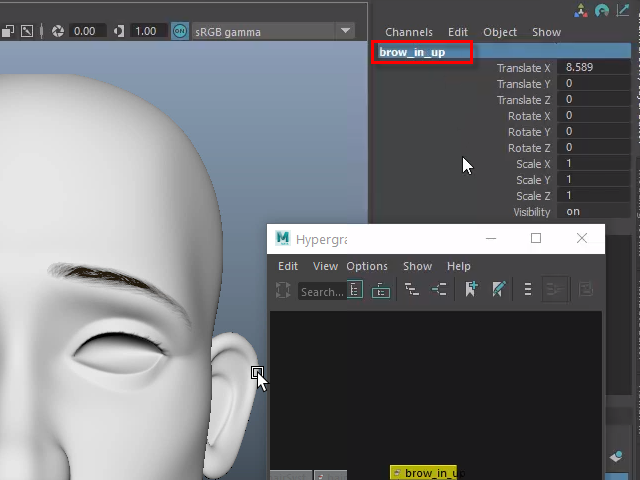Click the dimmed connections icon in Hypergraph toolbar
Screen dimensions: 640x480
tap(555, 289)
